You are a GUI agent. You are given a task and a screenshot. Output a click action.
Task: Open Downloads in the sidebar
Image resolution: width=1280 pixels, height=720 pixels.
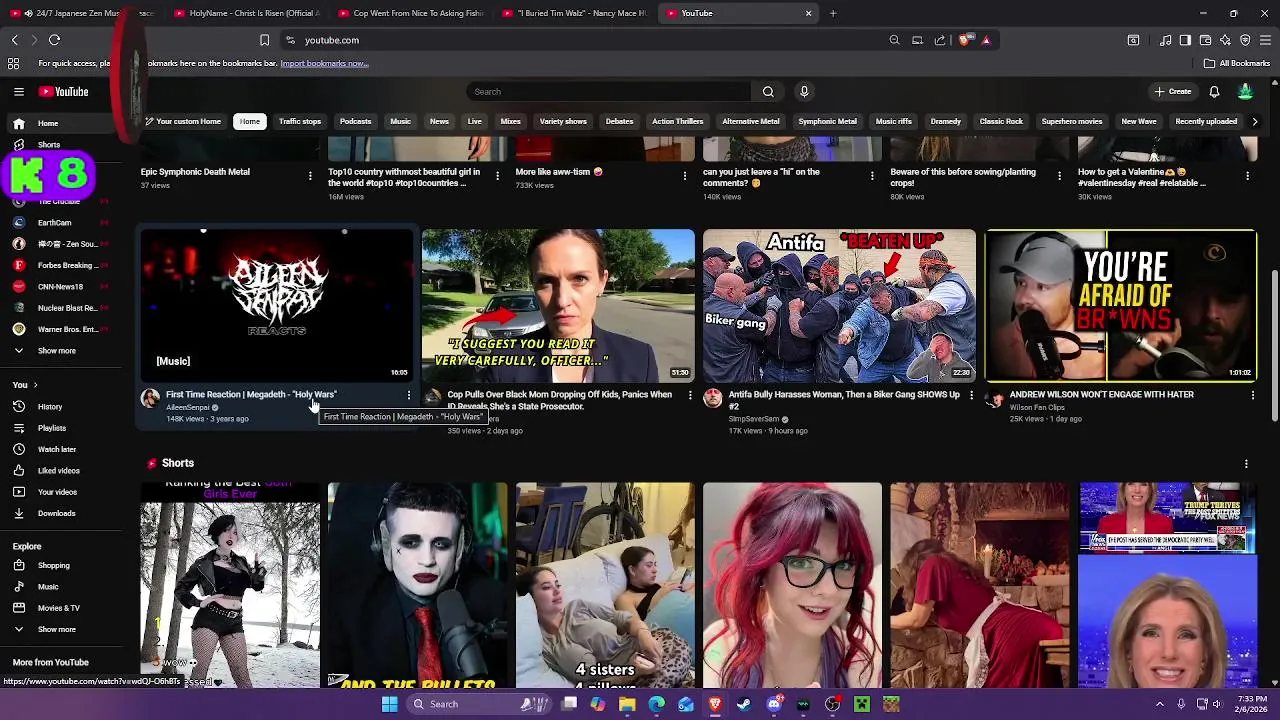point(66,513)
